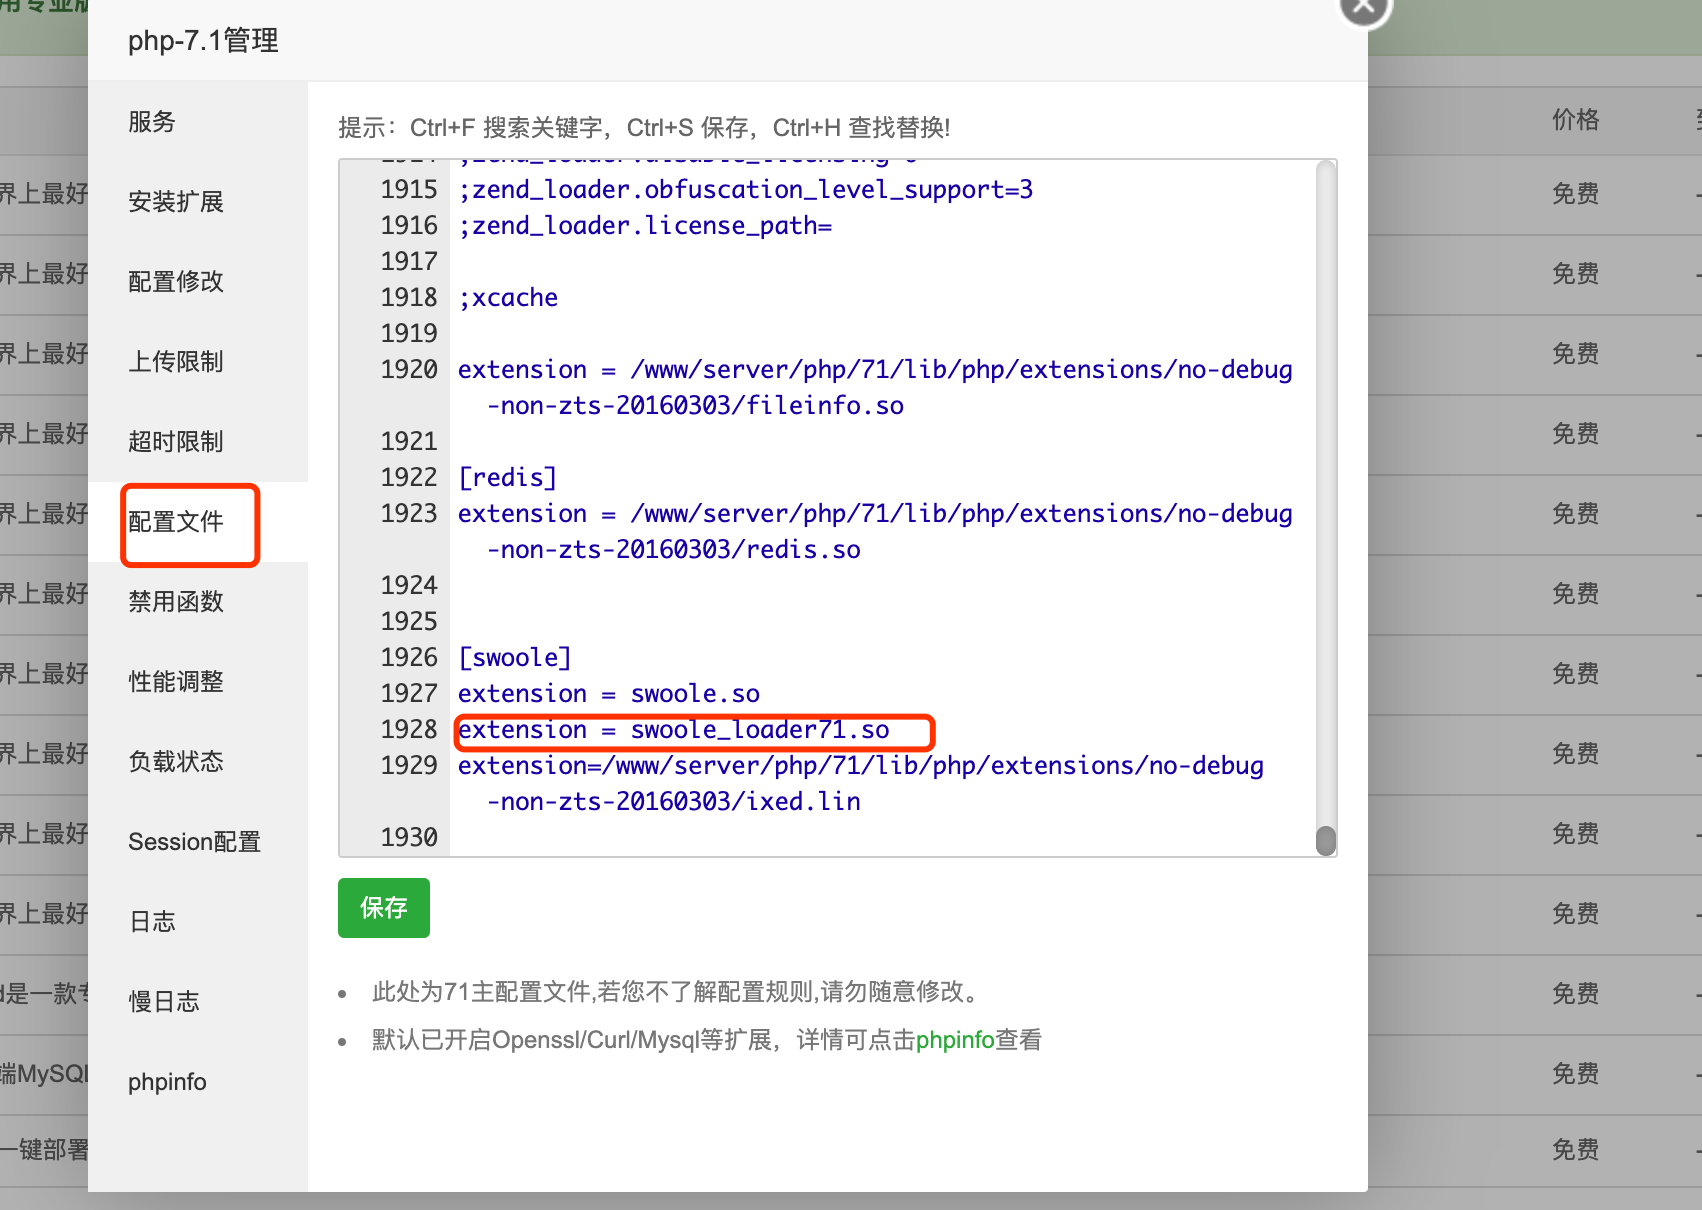Click the zend_loader.obfuscation_level_support line
The height and width of the screenshot is (1210, 1702).
[746, 190]
